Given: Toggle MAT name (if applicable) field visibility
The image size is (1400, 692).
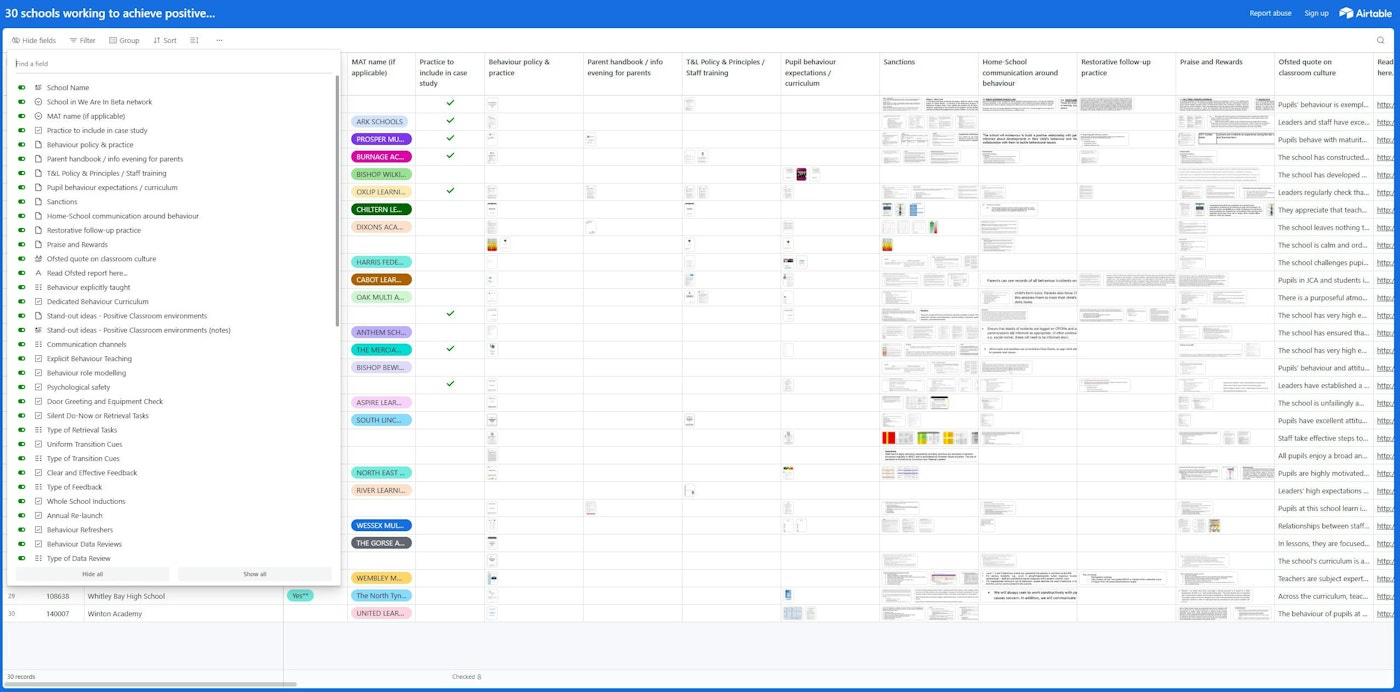Looking at the screenshot, I should tap(22, 116).
